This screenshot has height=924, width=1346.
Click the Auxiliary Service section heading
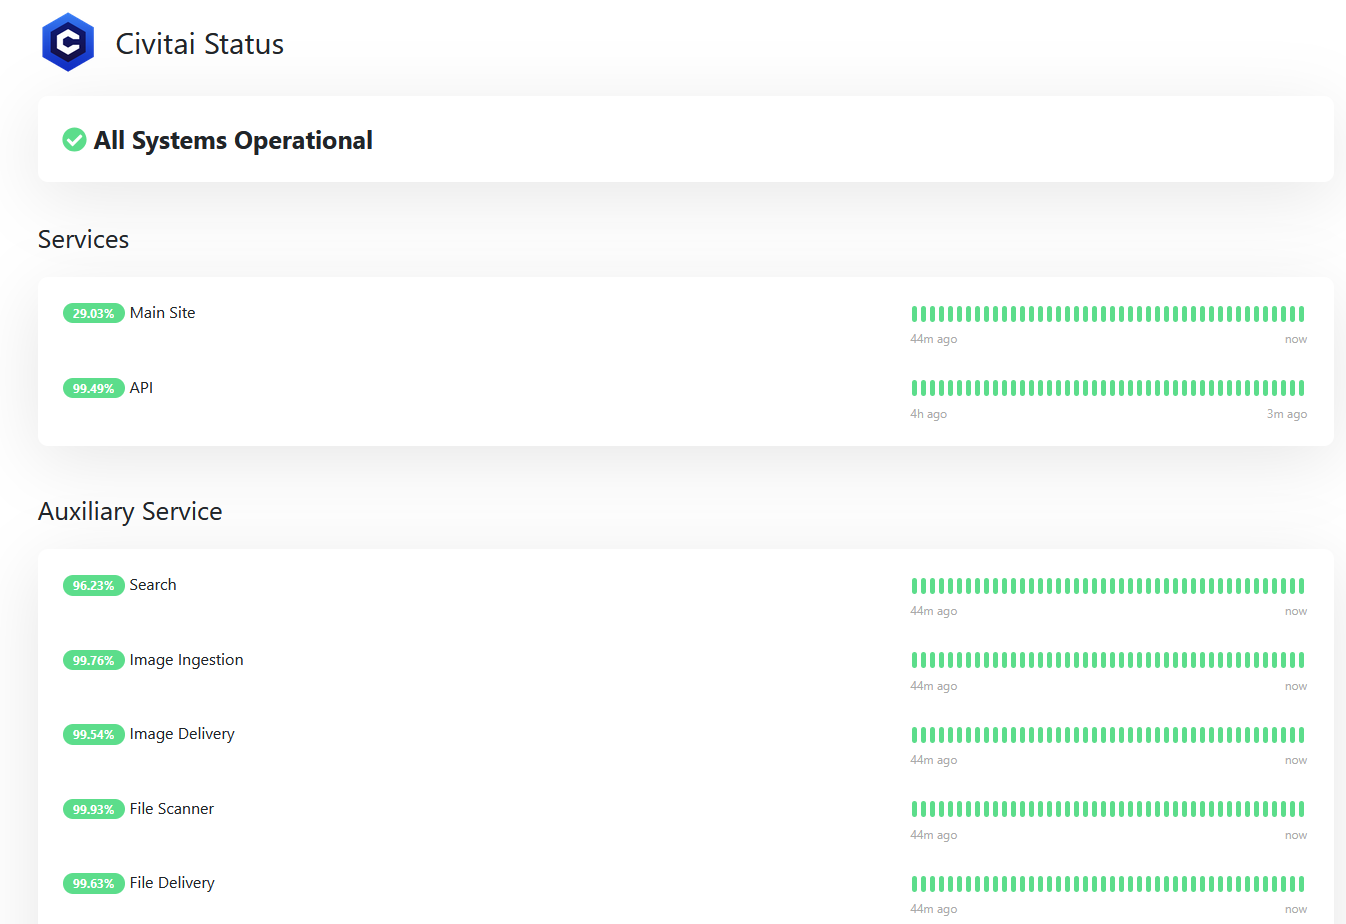tap(130, 511)
